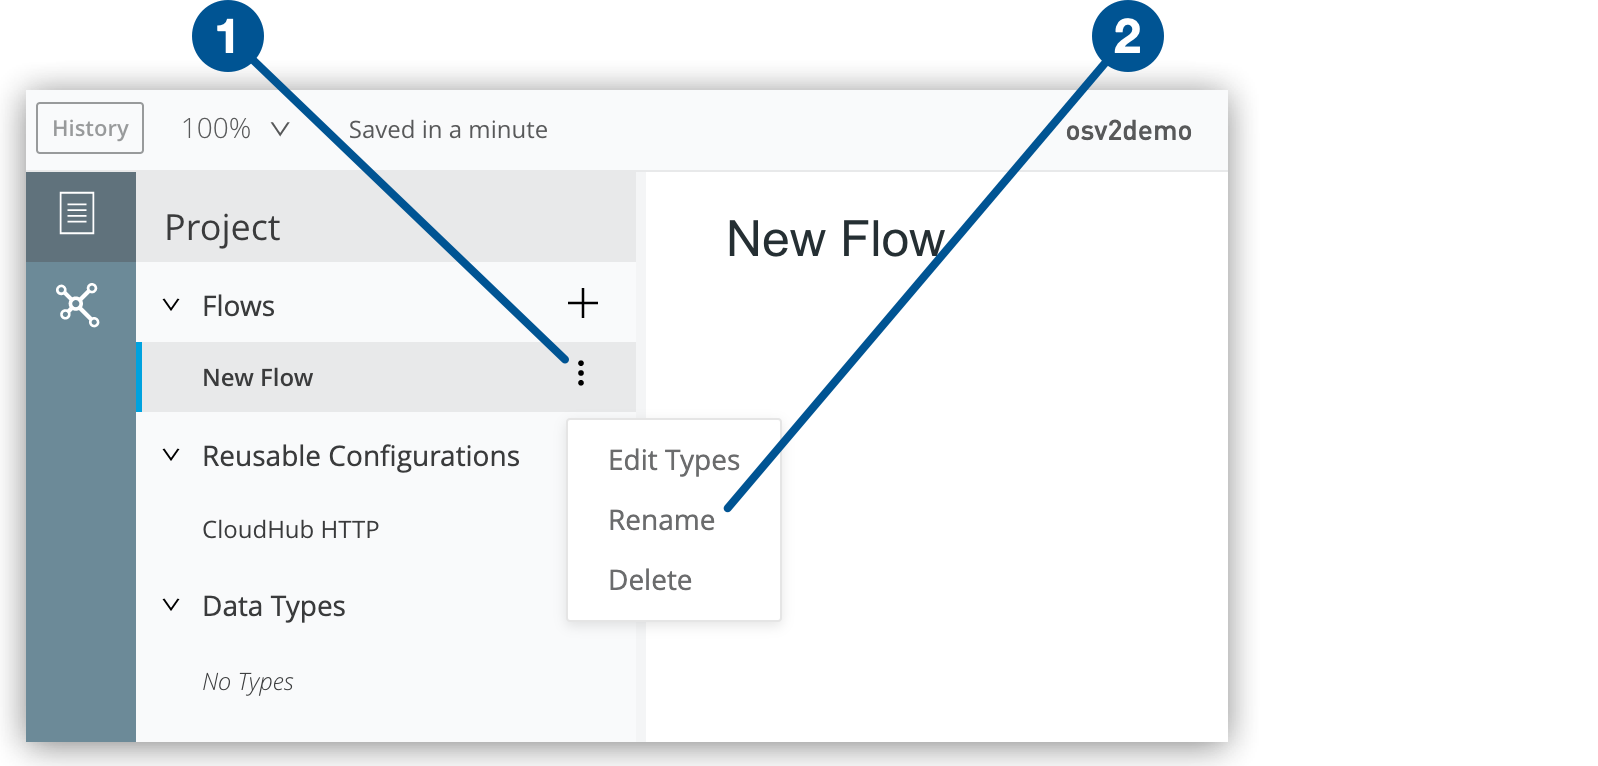The width and height of the screenshot is (1598, 766).
Task: Click the network graph icon in sidebar
Action: (x=77, y=305)
